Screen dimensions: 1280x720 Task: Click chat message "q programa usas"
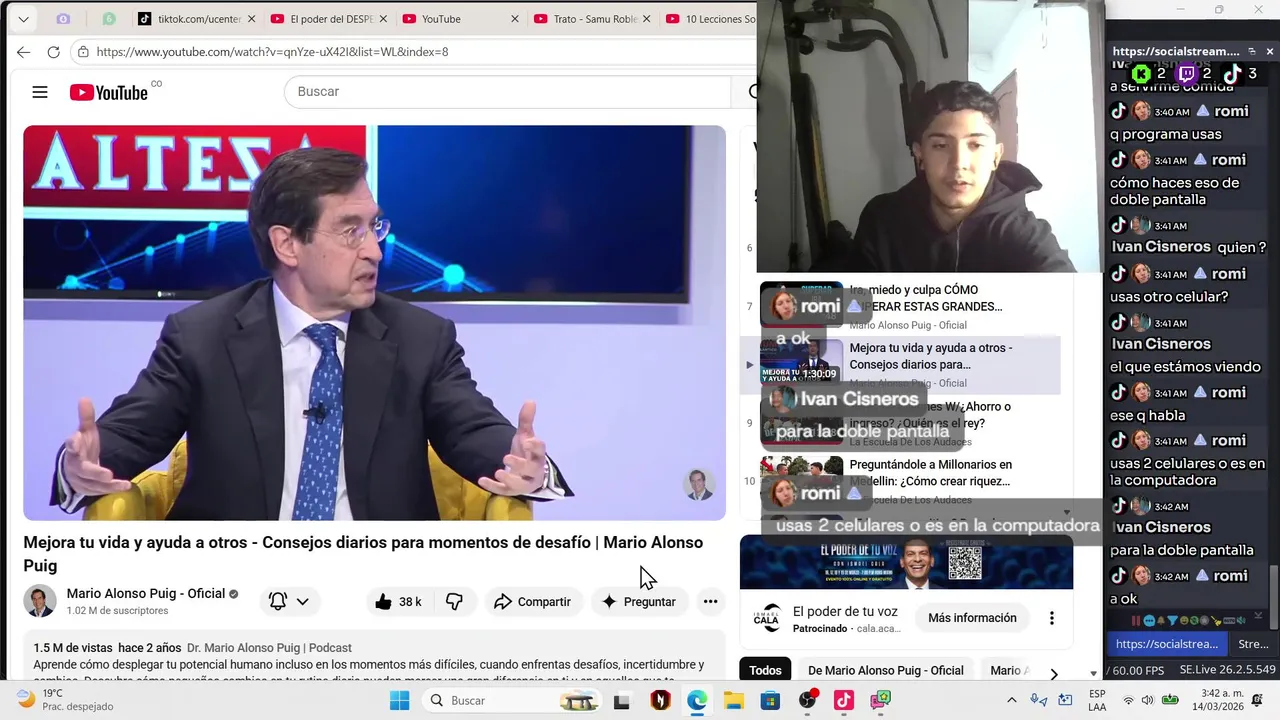click(1165, 134)
